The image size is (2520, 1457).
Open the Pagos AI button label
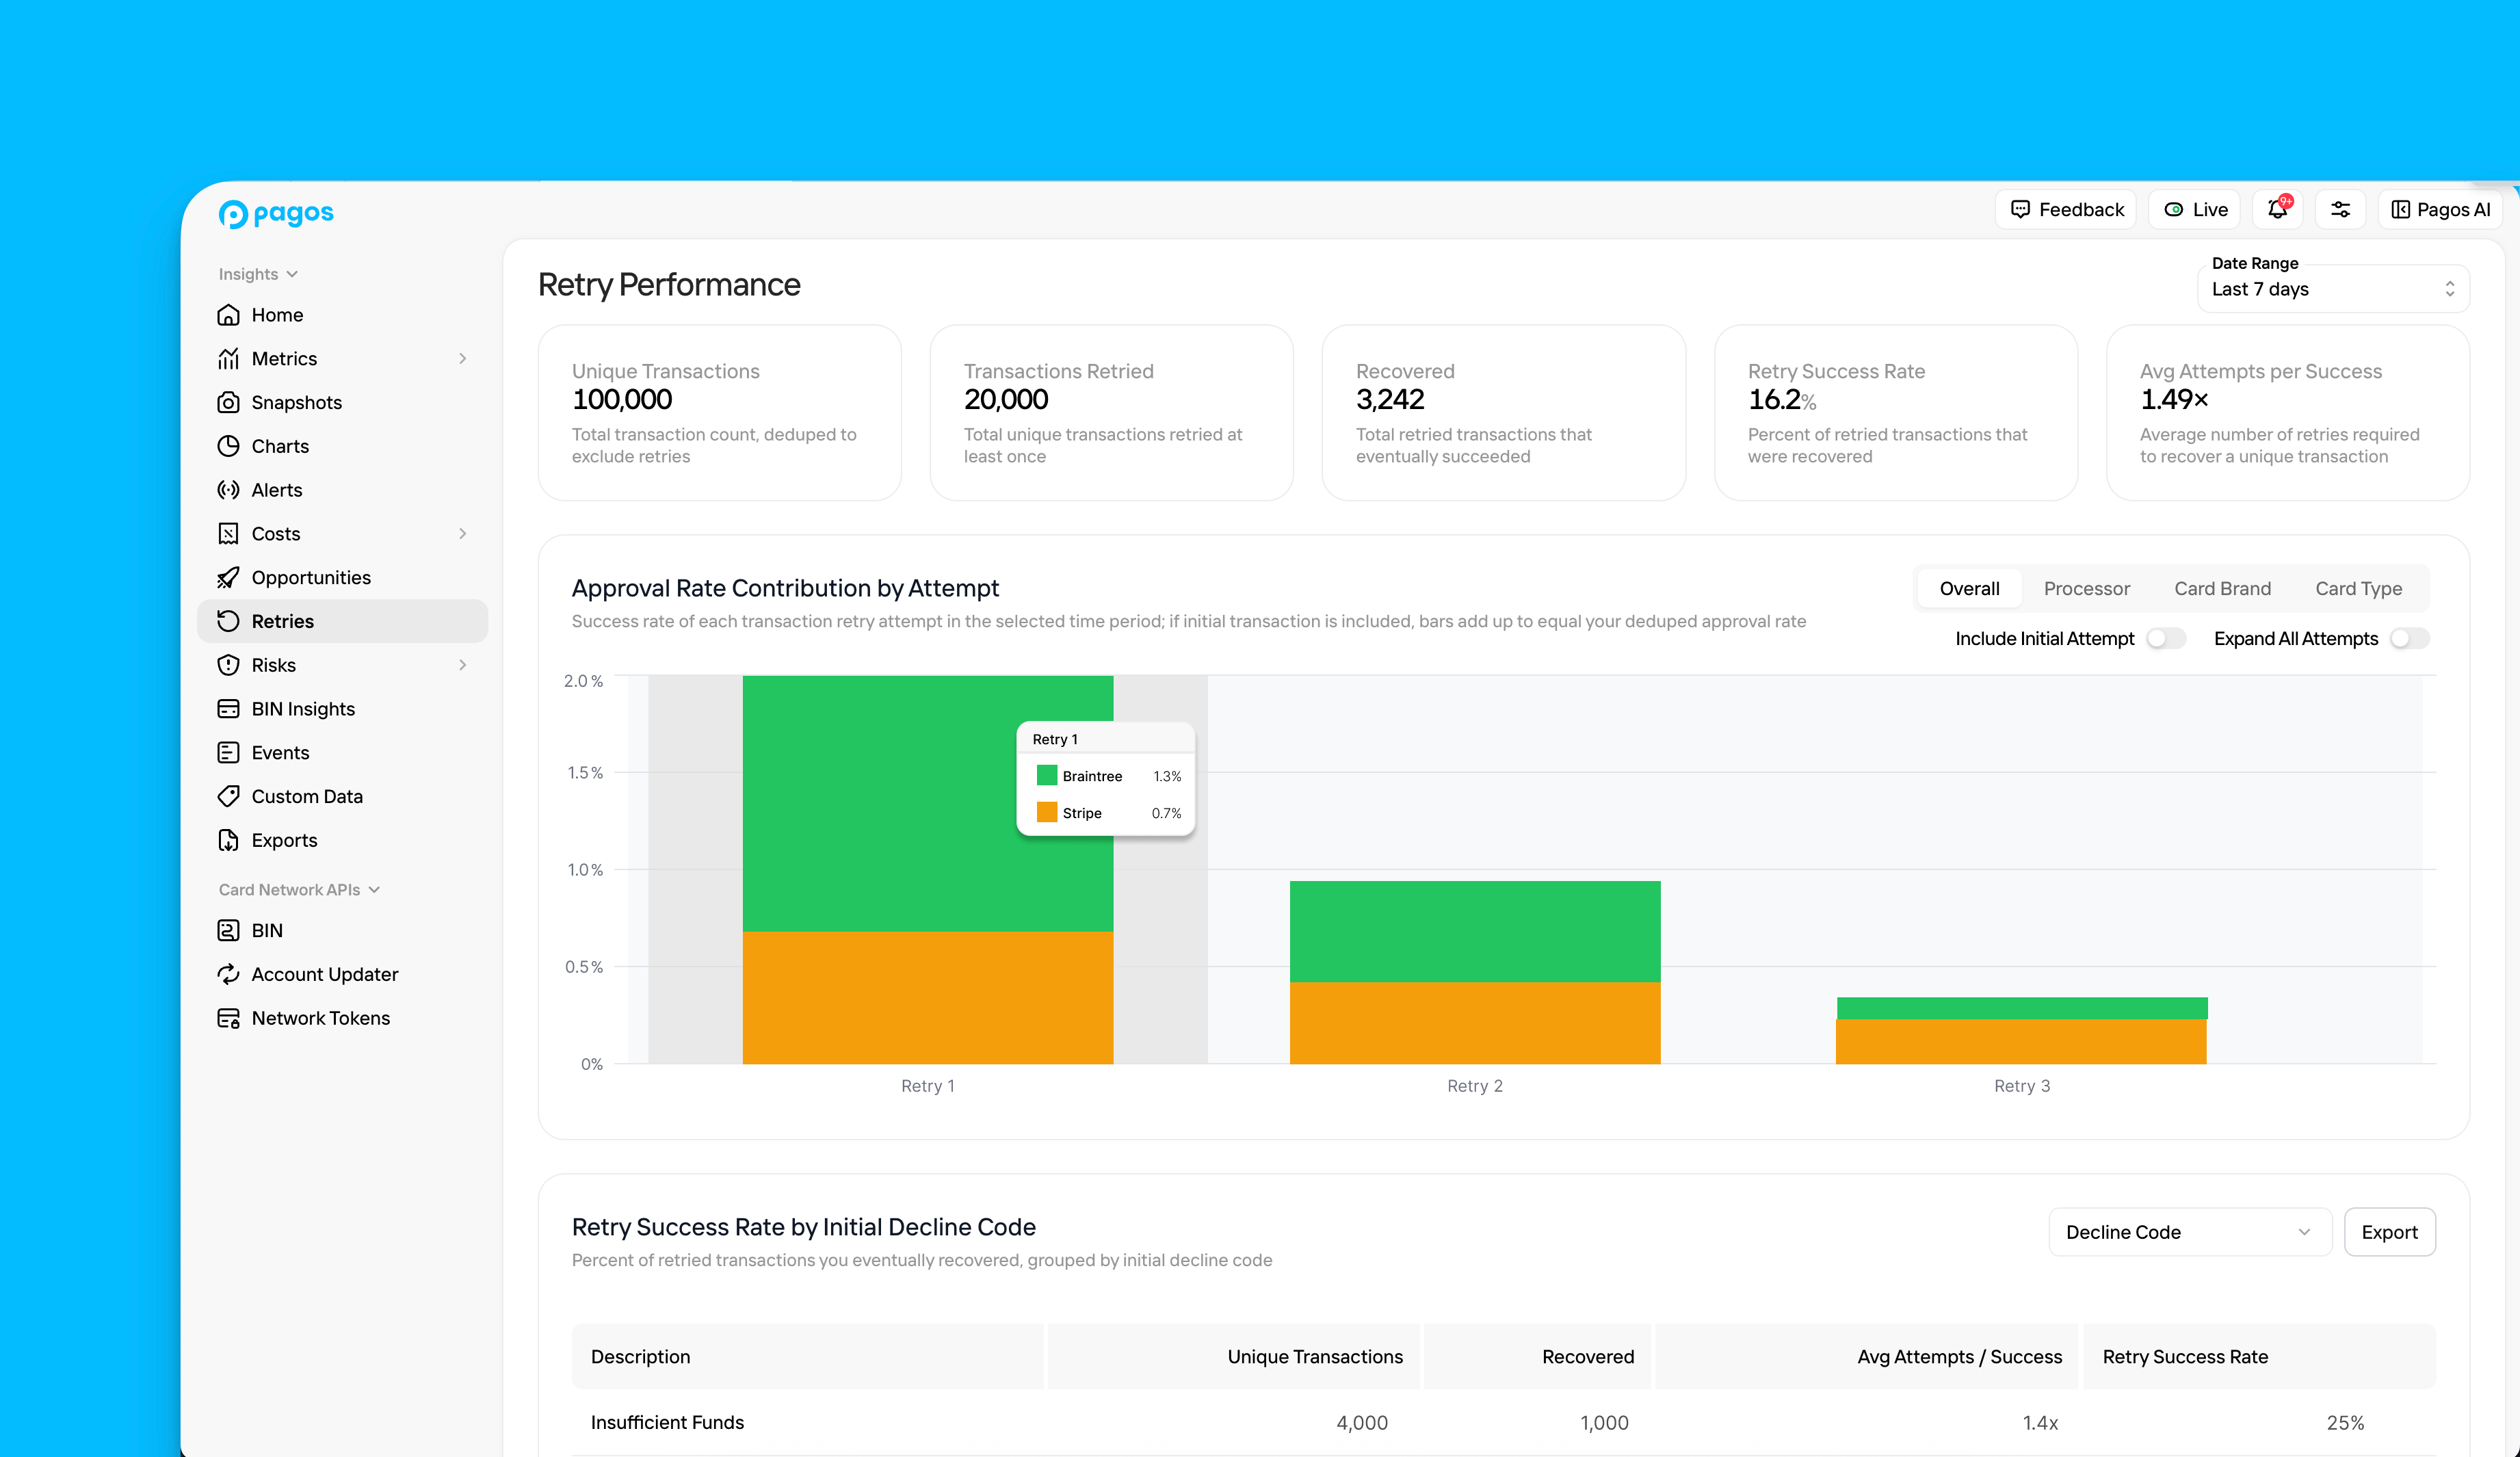click(x=2453, y=210)
